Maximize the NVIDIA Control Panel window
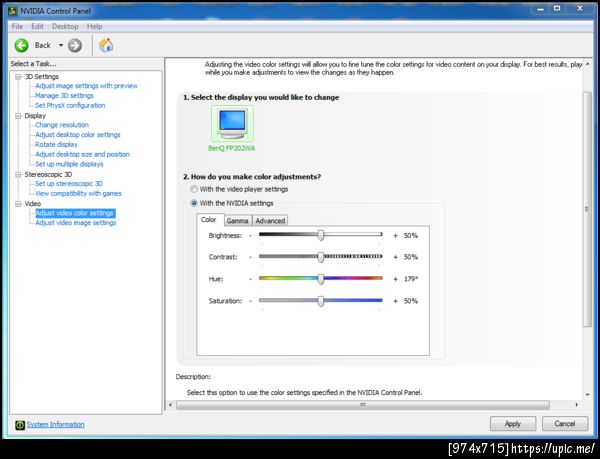Screen dimensions: 600x459 [x=557, y=8]
